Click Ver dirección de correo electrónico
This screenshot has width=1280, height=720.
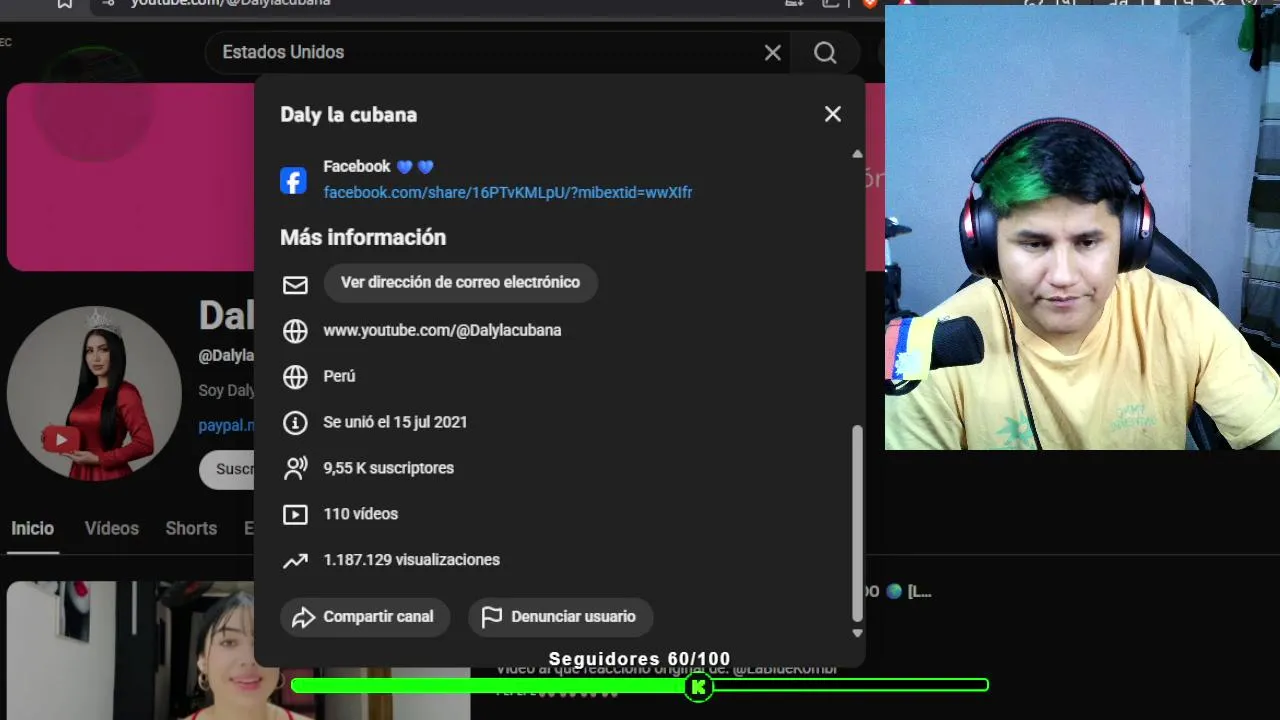(x=460, y=283)
